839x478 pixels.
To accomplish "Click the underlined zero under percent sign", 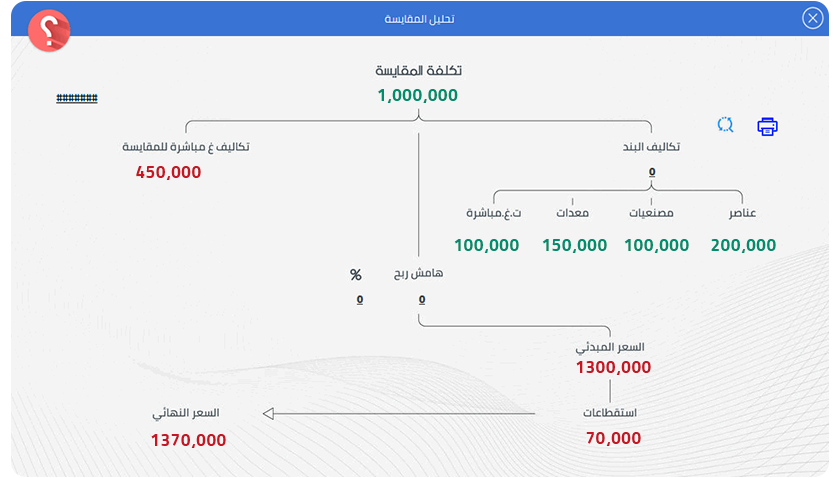I will 360,299.
